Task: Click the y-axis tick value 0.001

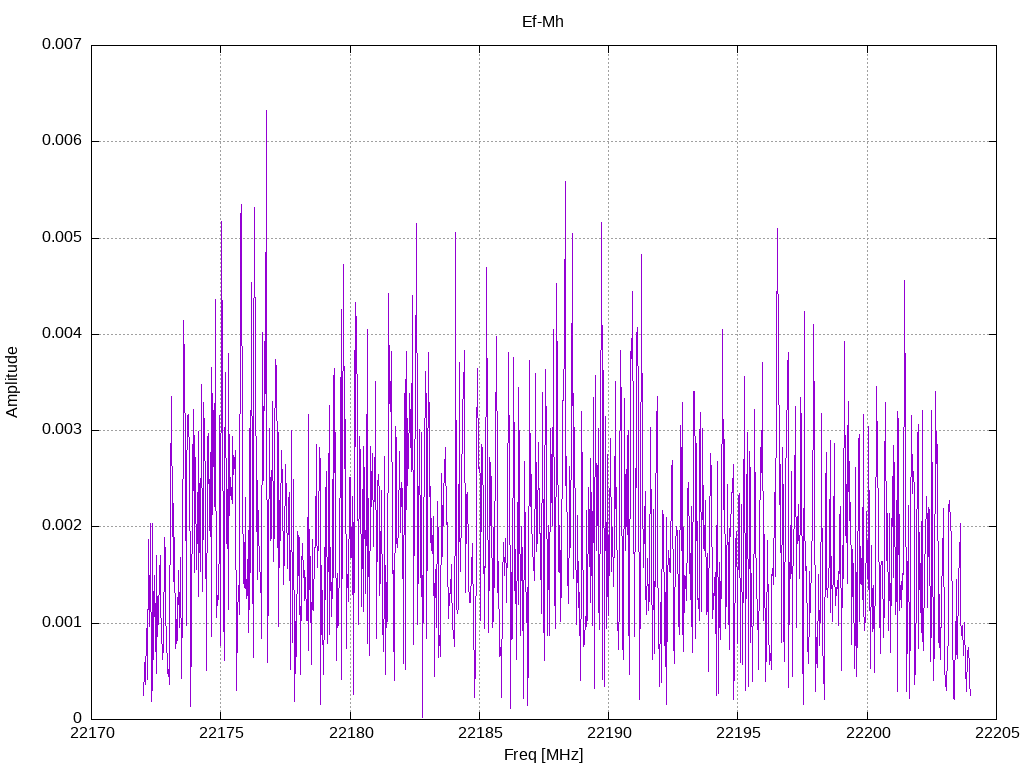Action: pyautogui.click(x=62, y=622)
